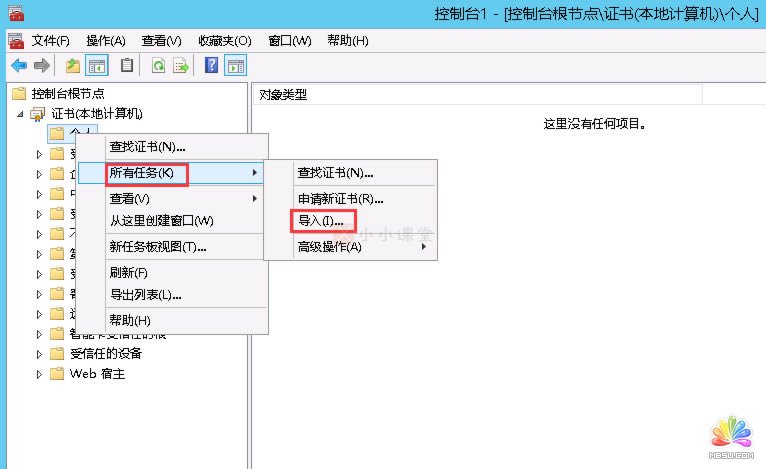Expand the 受信任的设备 folder
Viewport: 766px width, 469px height.
tap(40, 354)
